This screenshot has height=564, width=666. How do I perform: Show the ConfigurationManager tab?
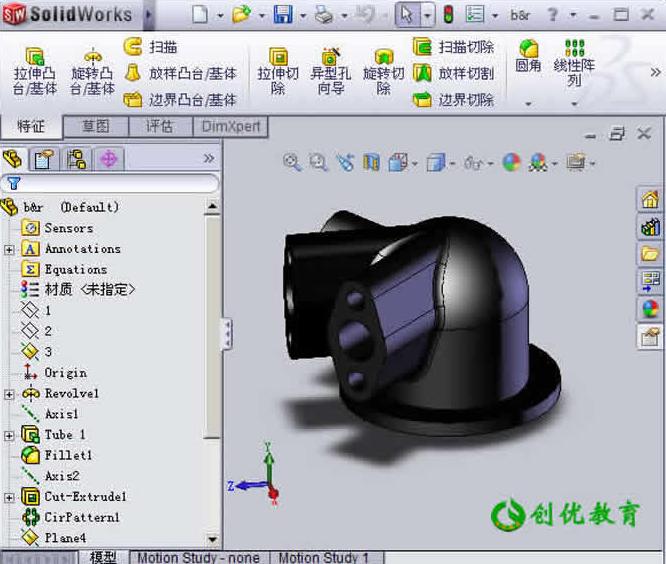tap(76, 159)
